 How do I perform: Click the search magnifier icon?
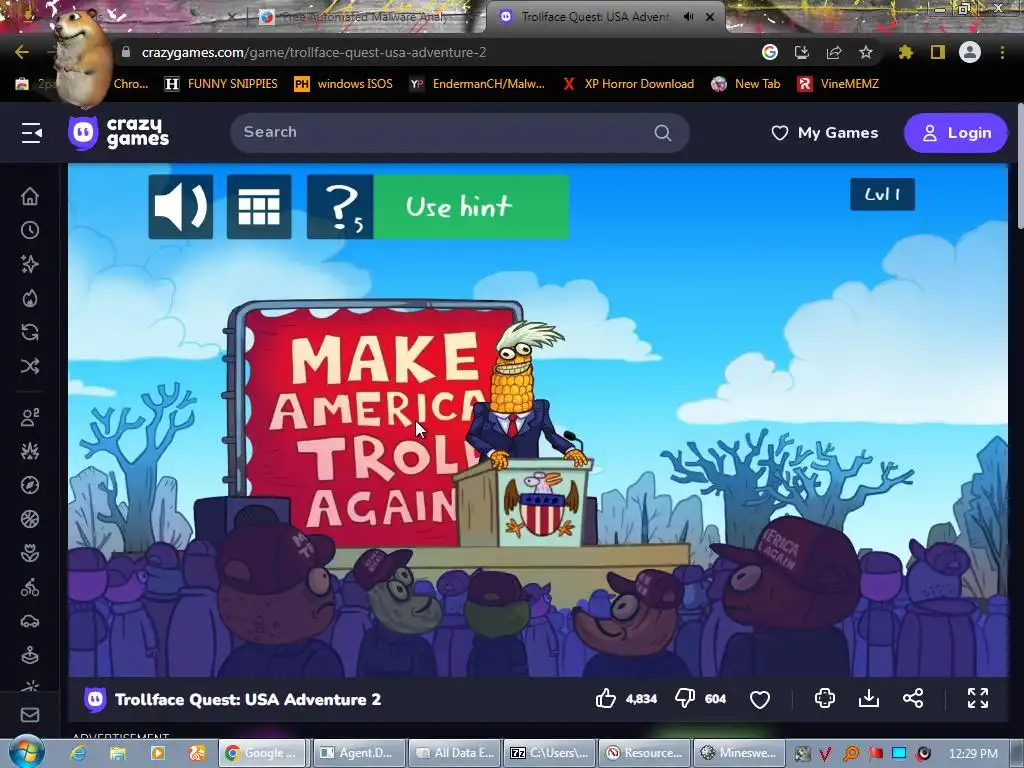(x=663, y=133)
